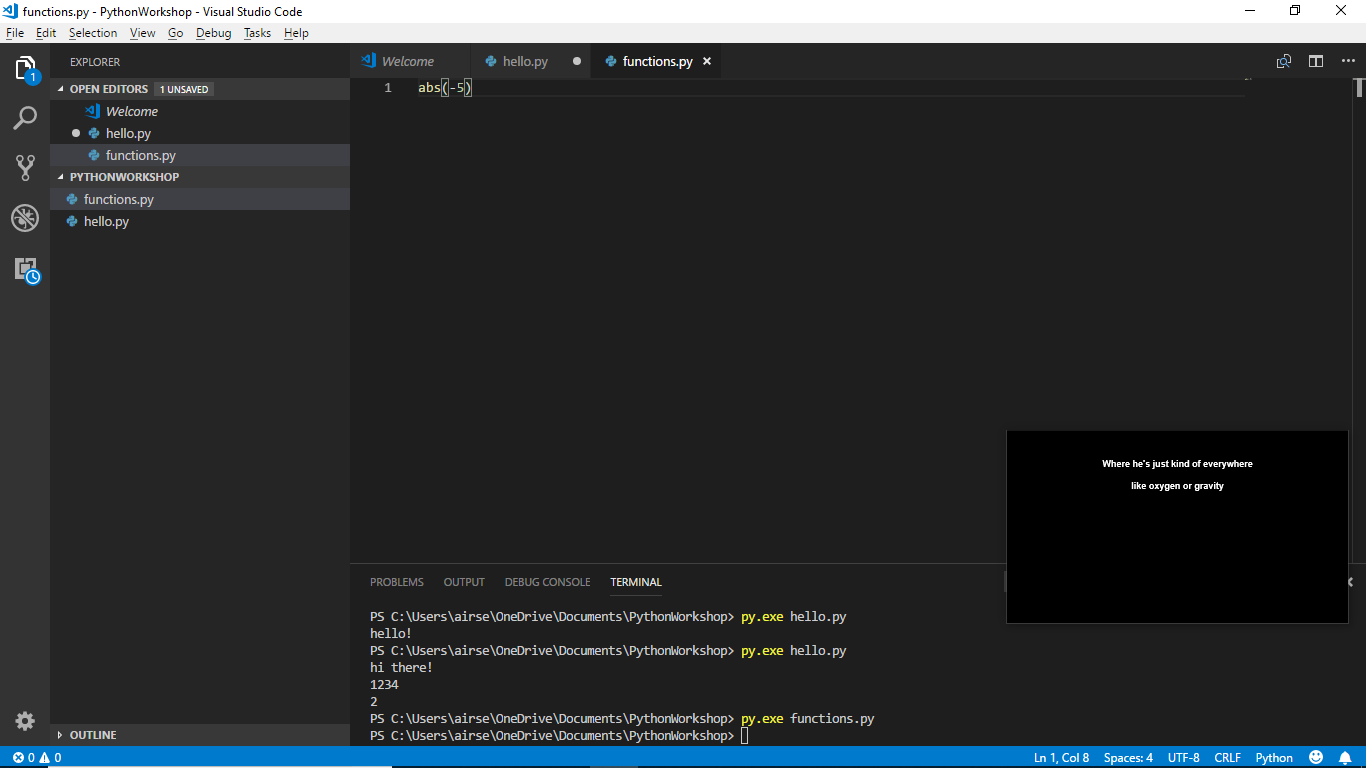This screenshot has height=768, width=1366.
Task: Change the language mode from Python
Action: (x=1274, y=758)
